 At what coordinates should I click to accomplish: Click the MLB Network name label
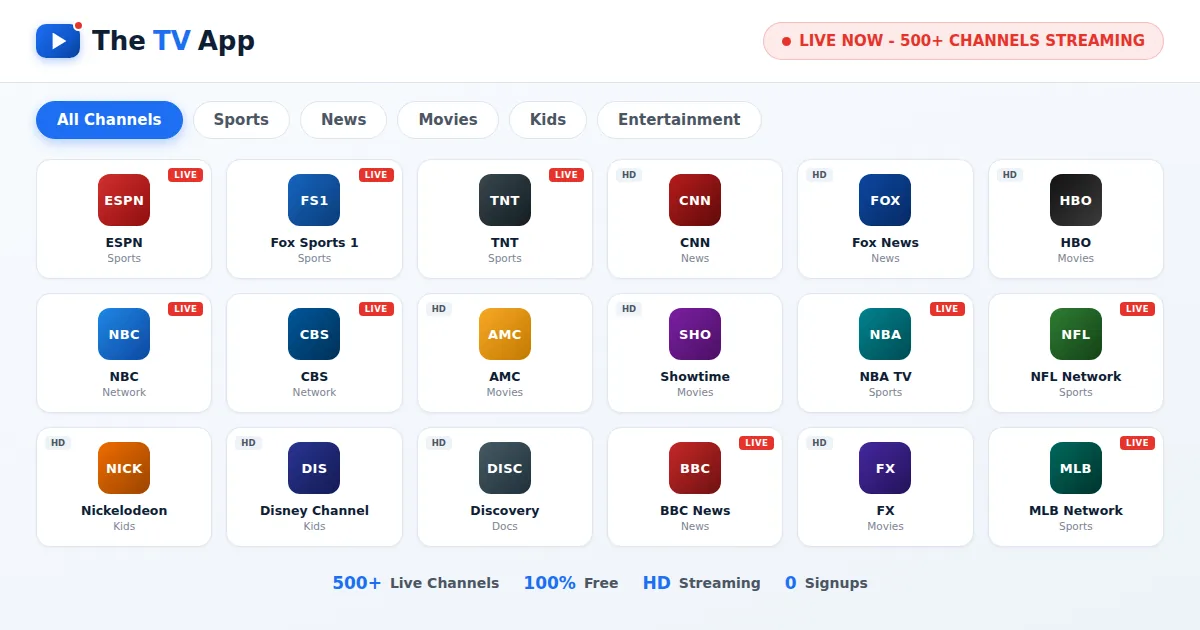[x=1076, y=511]
